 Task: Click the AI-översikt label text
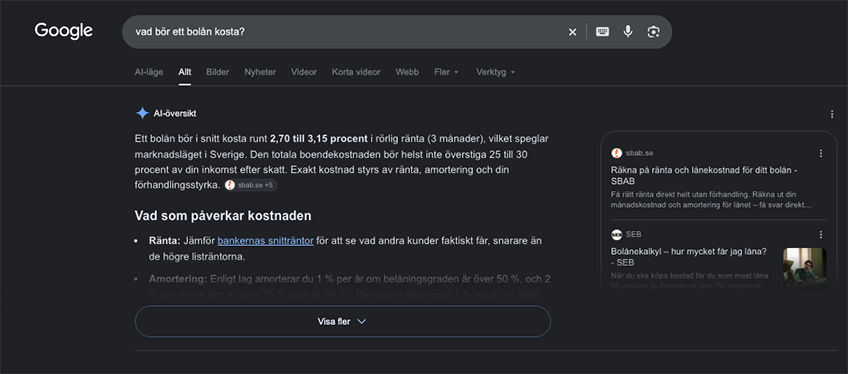point(175,113)
